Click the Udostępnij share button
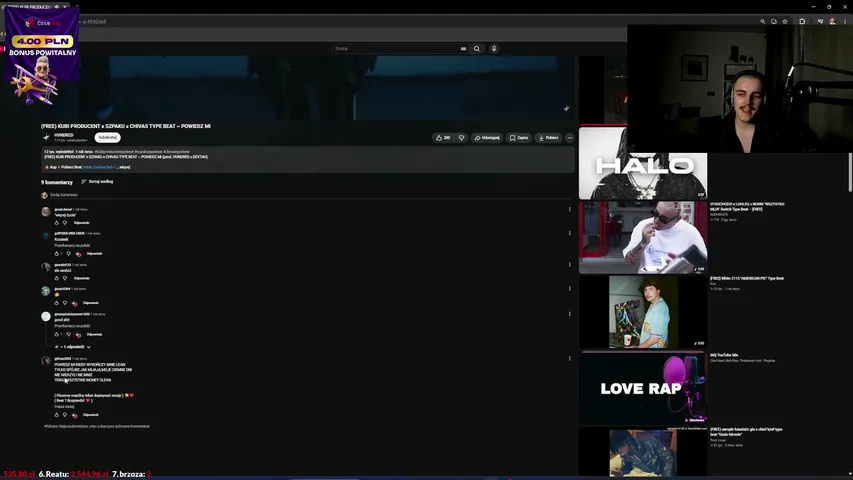Screen dimensions: 853x480 coord(487,138)
